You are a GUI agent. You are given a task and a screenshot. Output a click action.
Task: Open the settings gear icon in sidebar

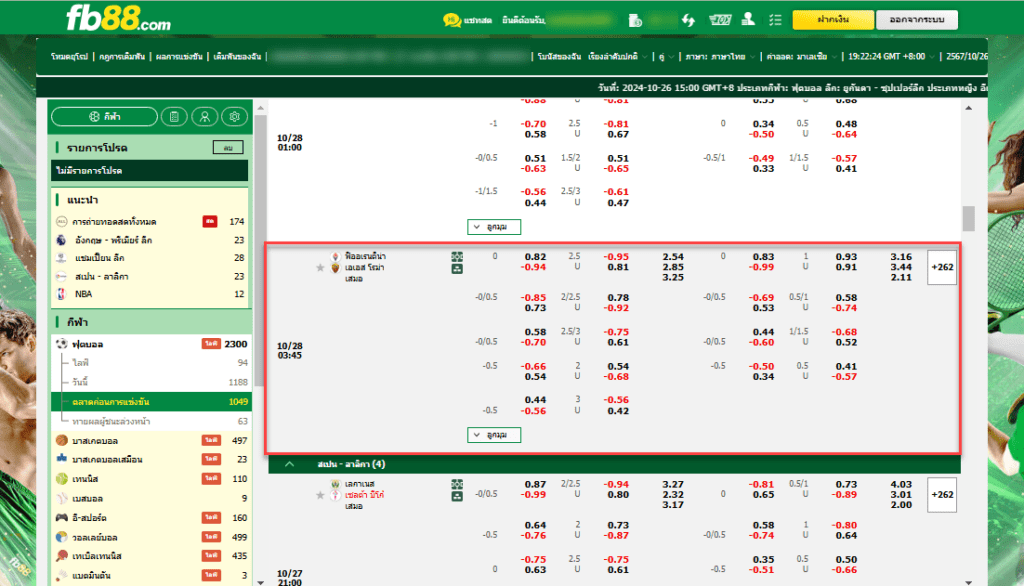[x=234, y=116]
